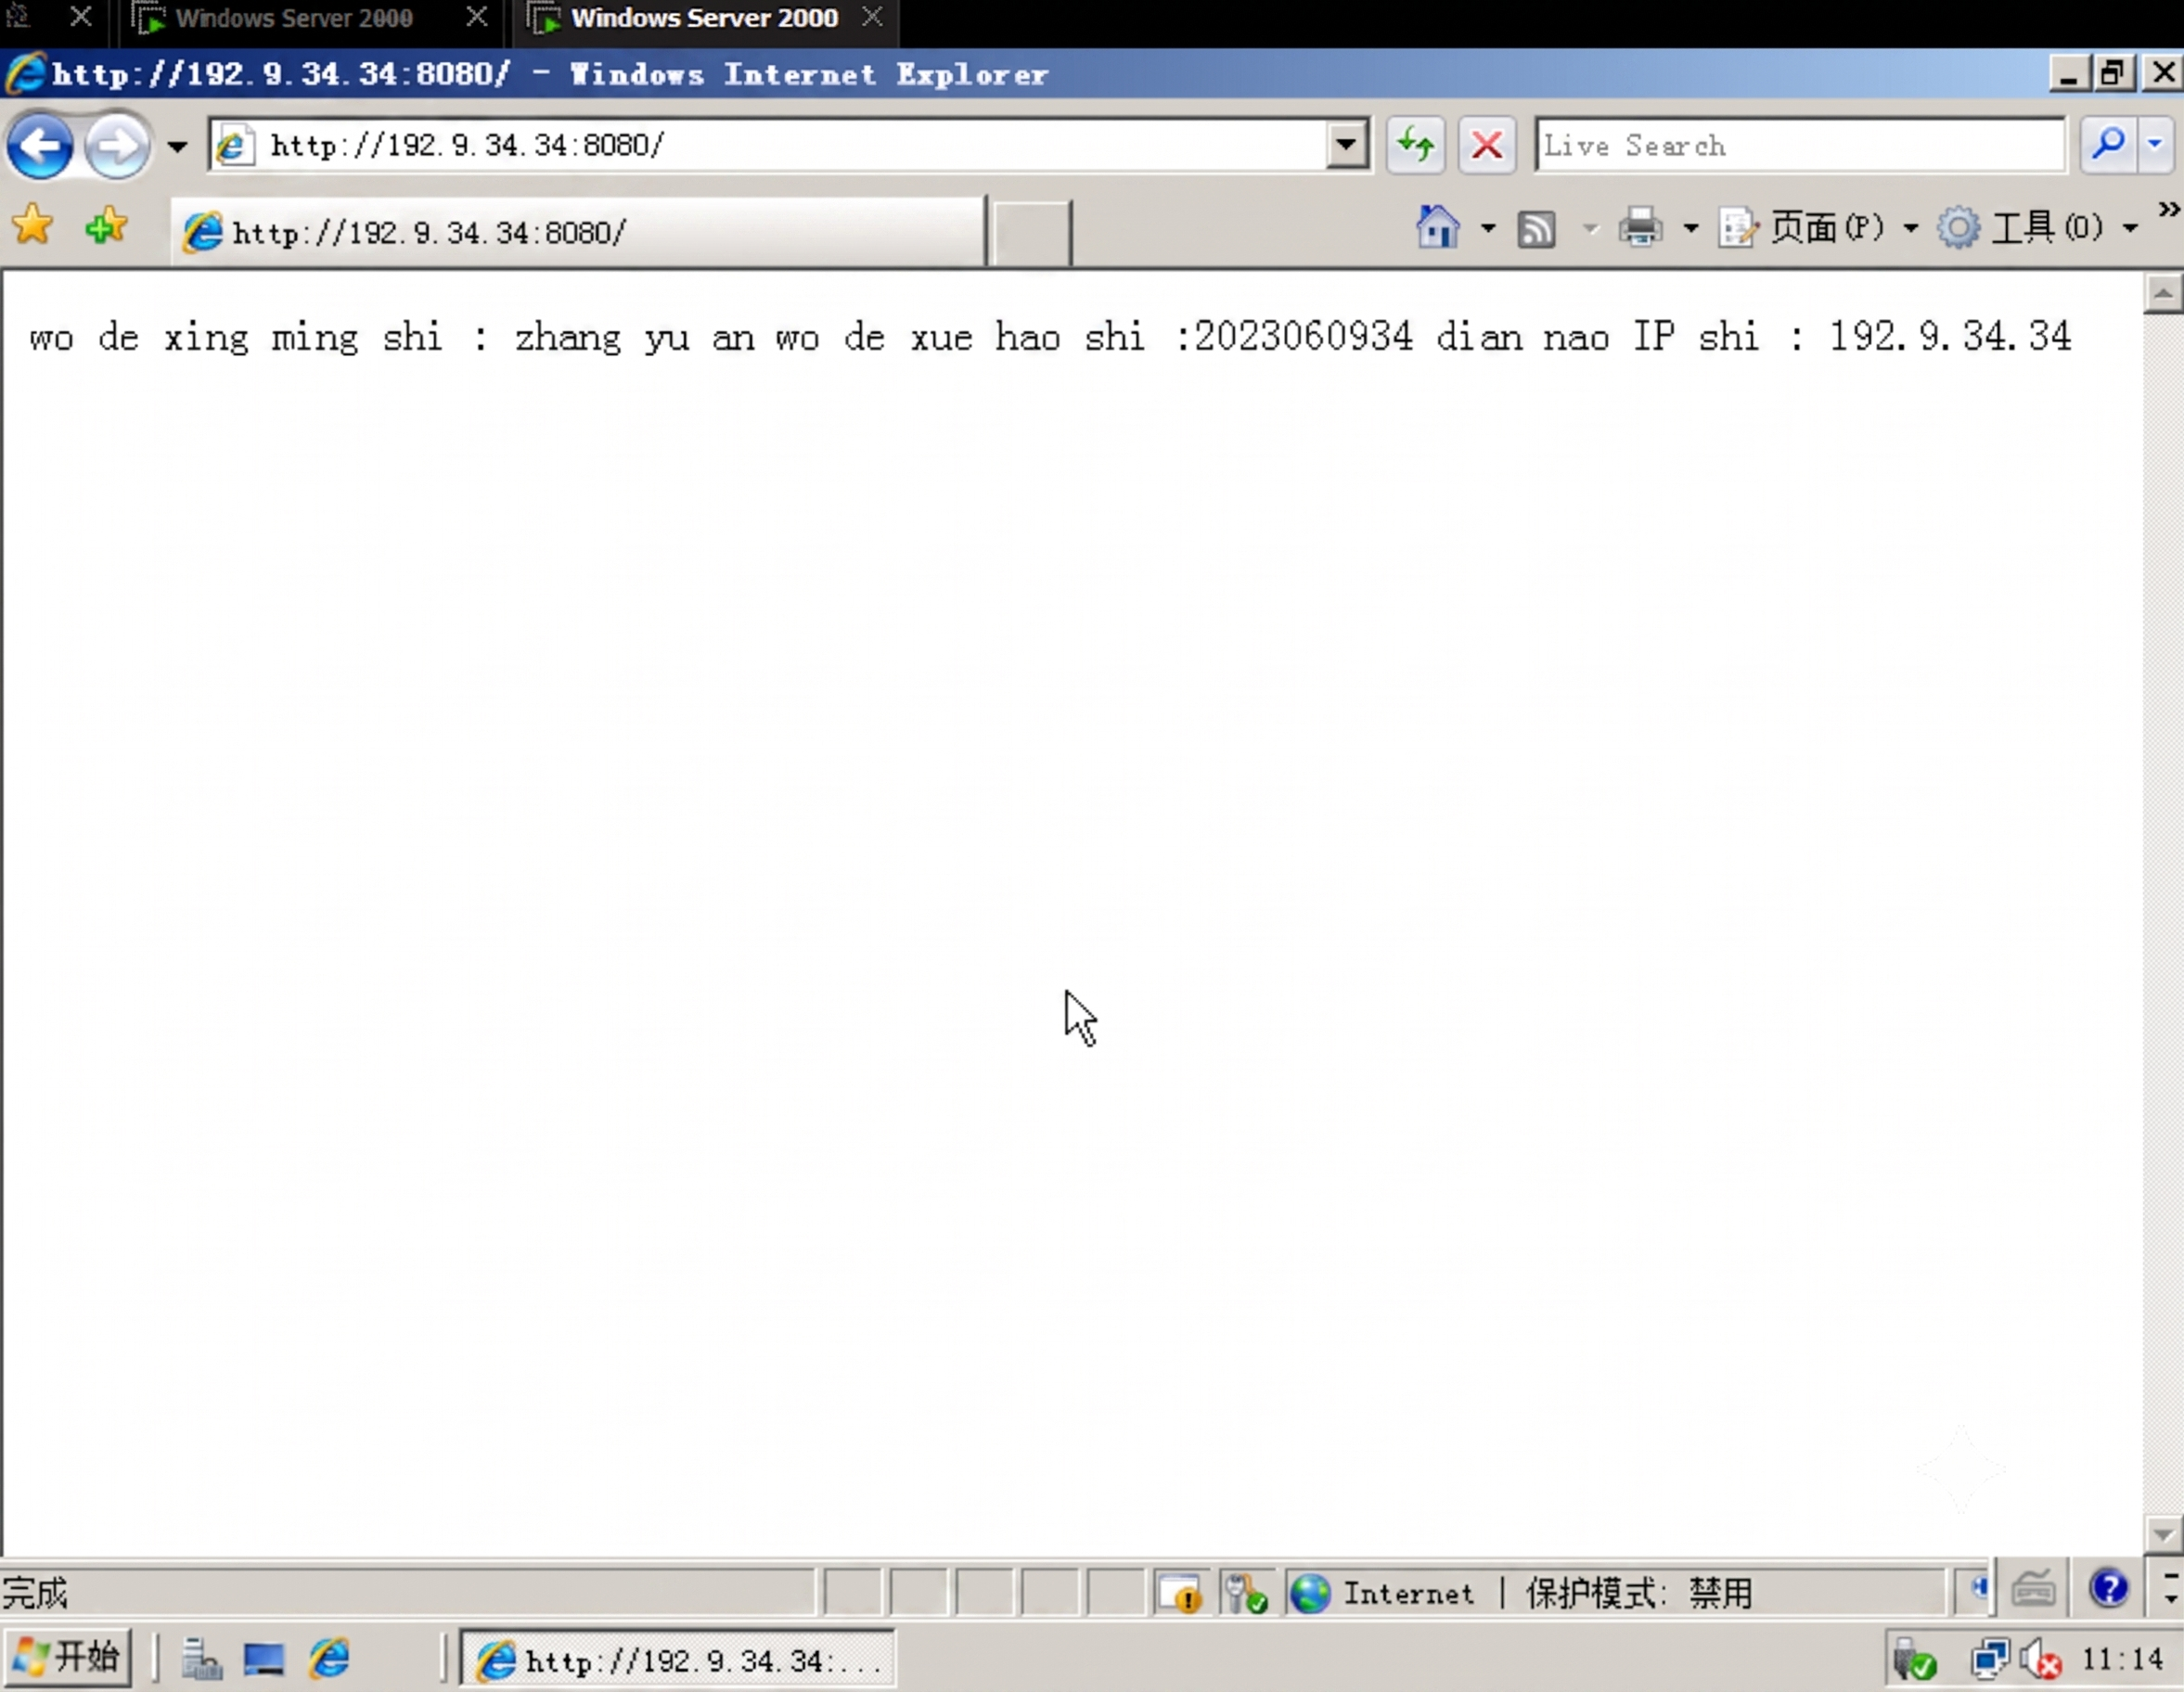The width and height of the screenshot is (2184, 1692).
Task: Click the Home page icon
Action: point(1437,228)
